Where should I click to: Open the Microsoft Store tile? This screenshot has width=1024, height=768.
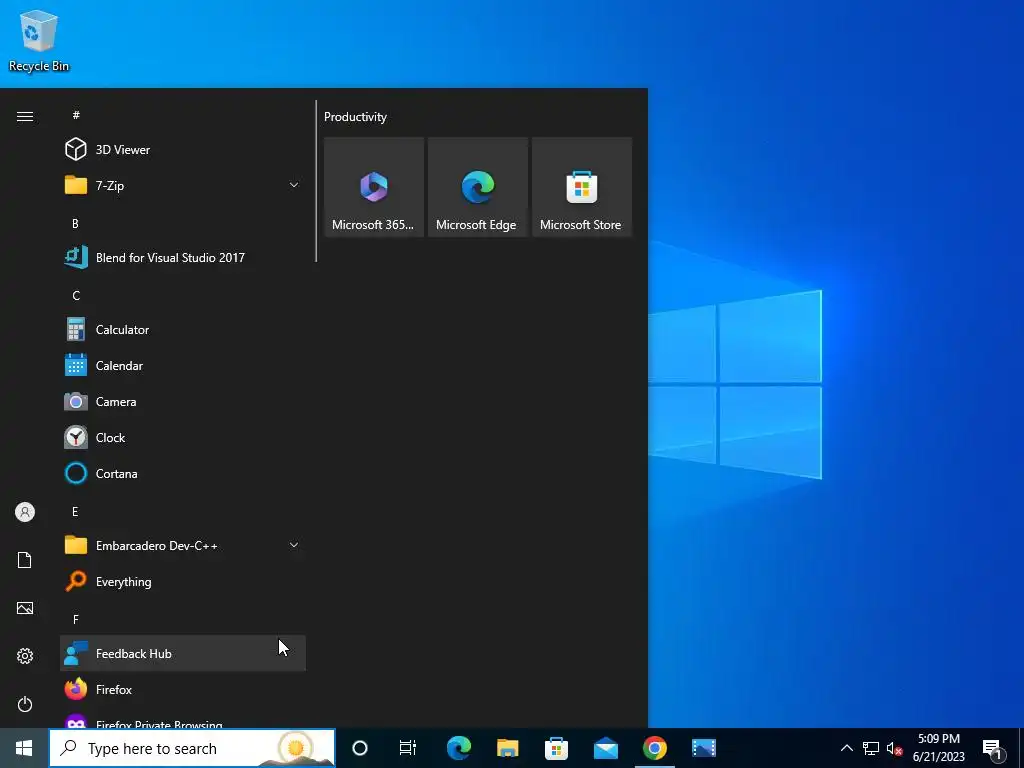click(x=582, y=187)
